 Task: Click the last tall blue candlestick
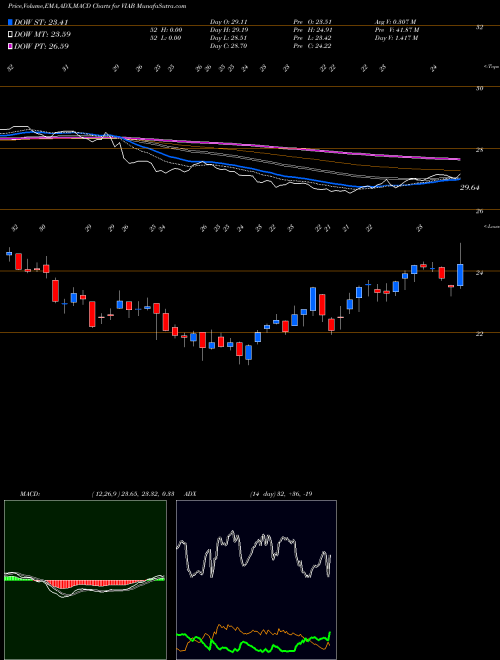pyautogui.click(x=460, y=275)
